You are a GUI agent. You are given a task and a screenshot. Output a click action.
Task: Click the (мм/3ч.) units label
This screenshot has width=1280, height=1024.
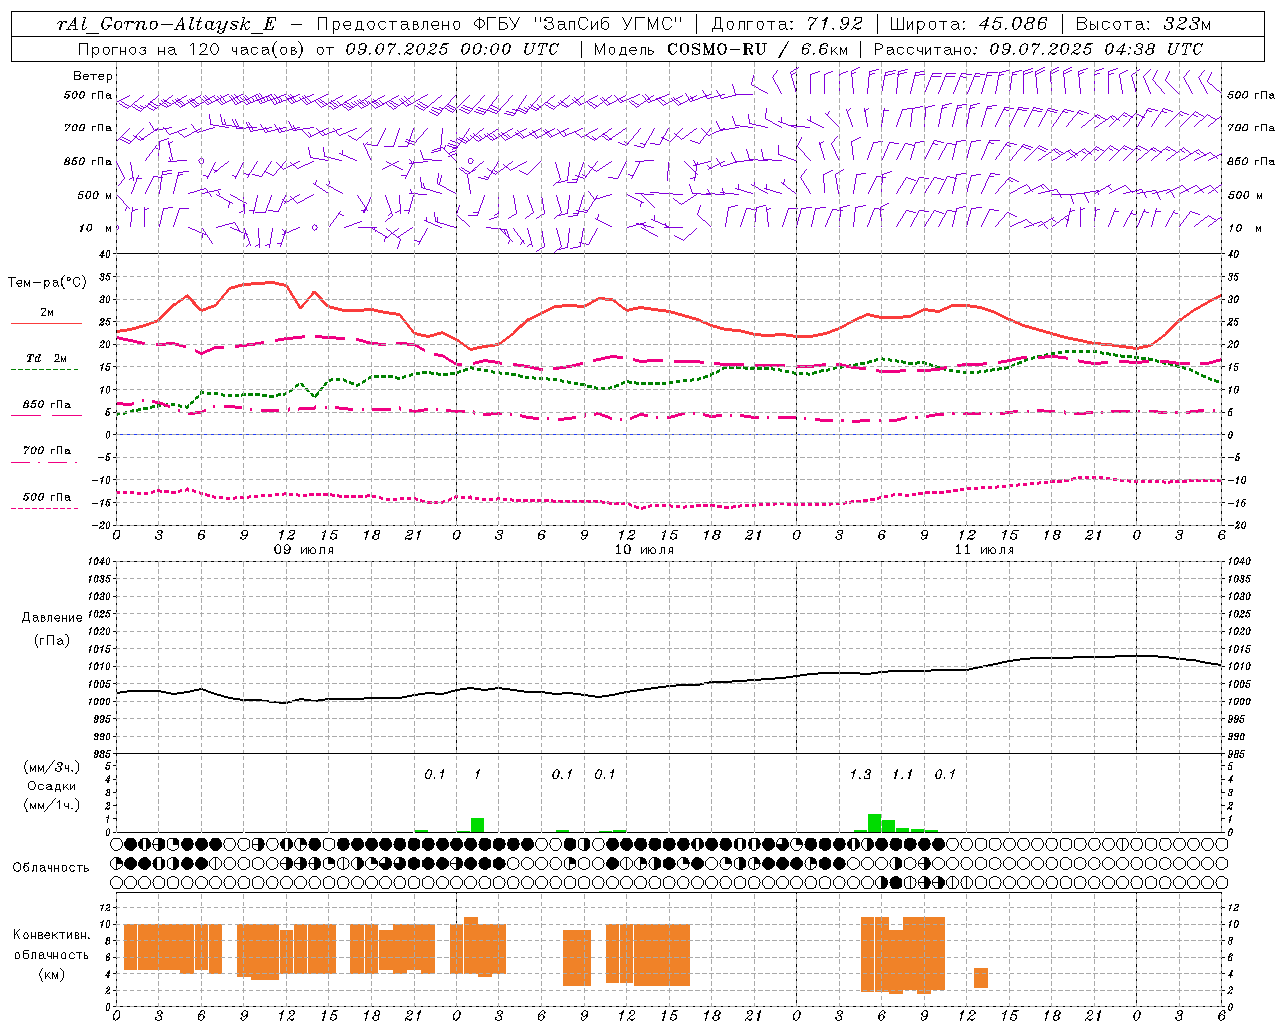[52, 767]
